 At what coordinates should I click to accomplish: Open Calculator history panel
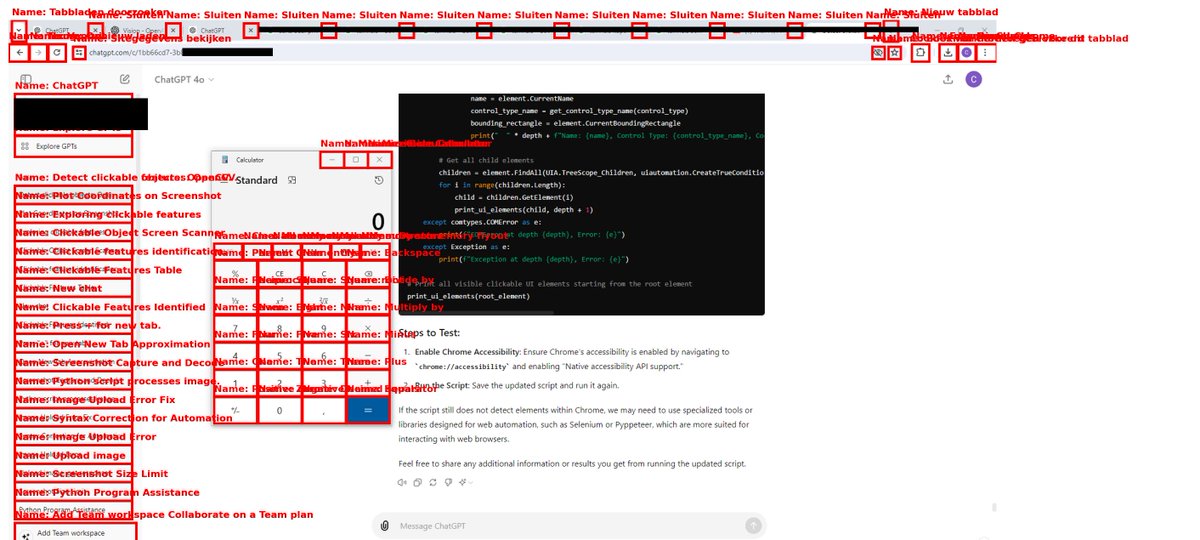(379, 180)
